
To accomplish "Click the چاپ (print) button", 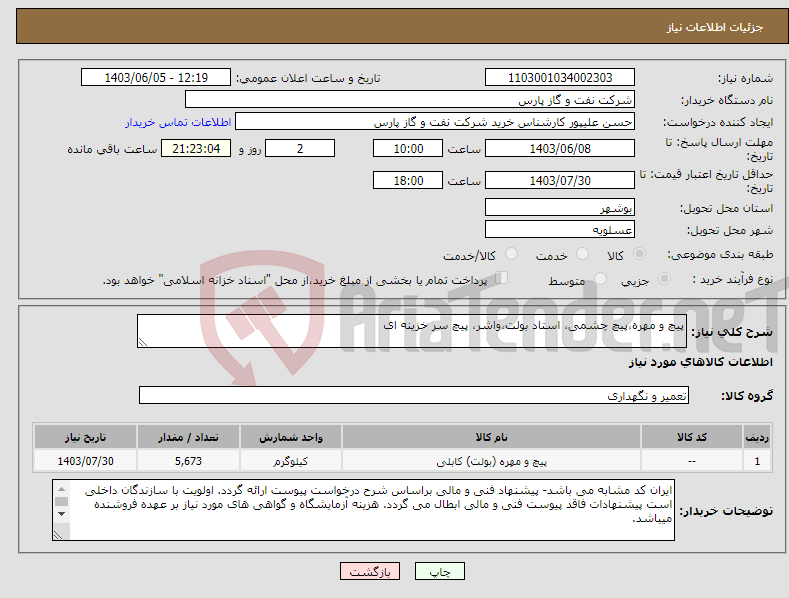I will 439,571.
